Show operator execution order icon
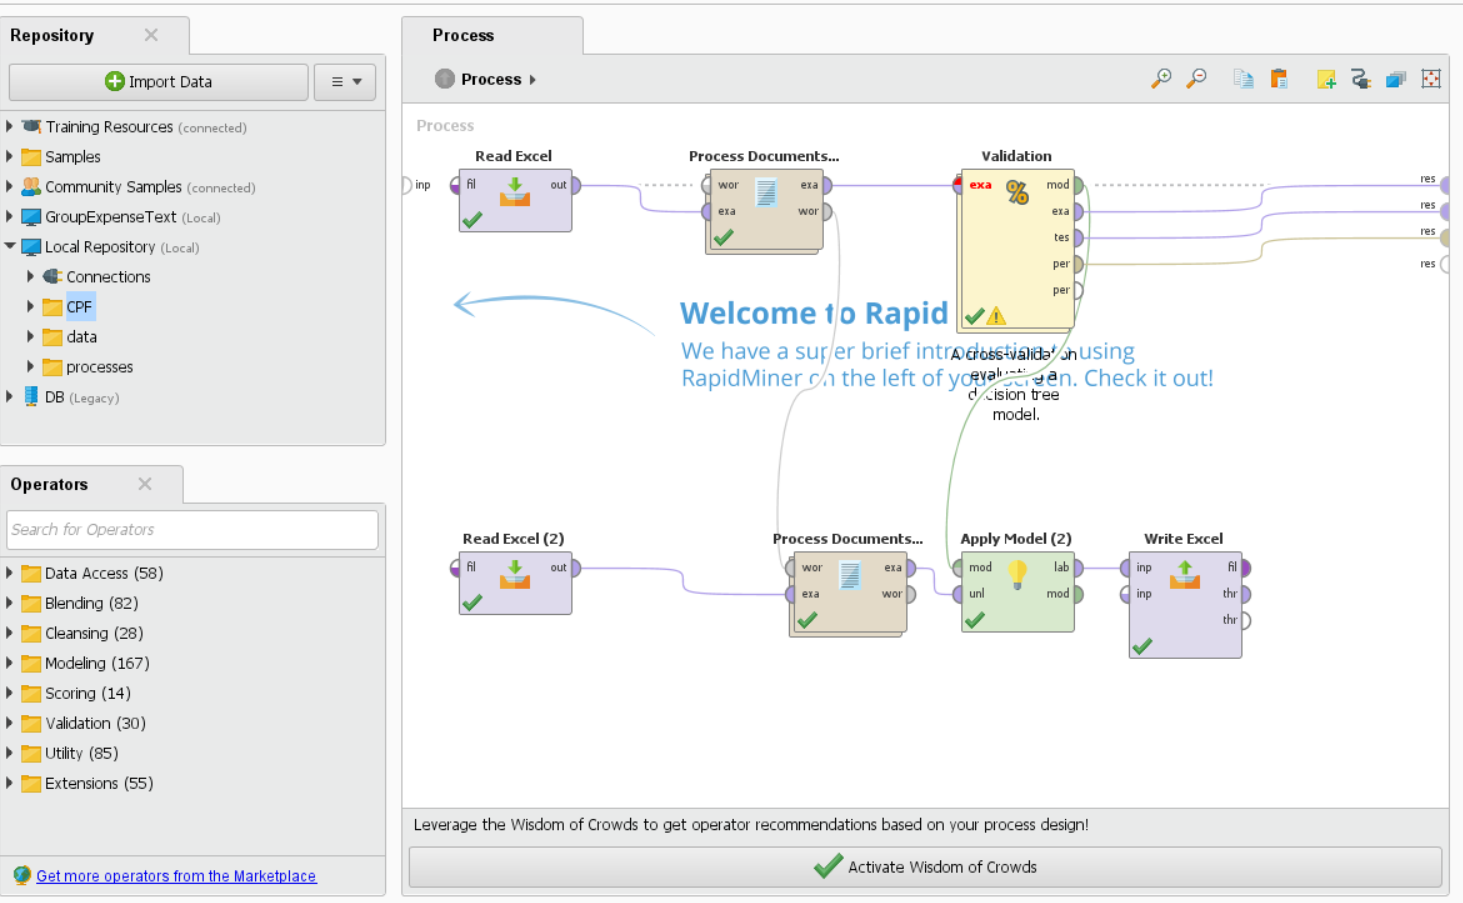This screenshot has width=1463, height=903. point(1396,79)
